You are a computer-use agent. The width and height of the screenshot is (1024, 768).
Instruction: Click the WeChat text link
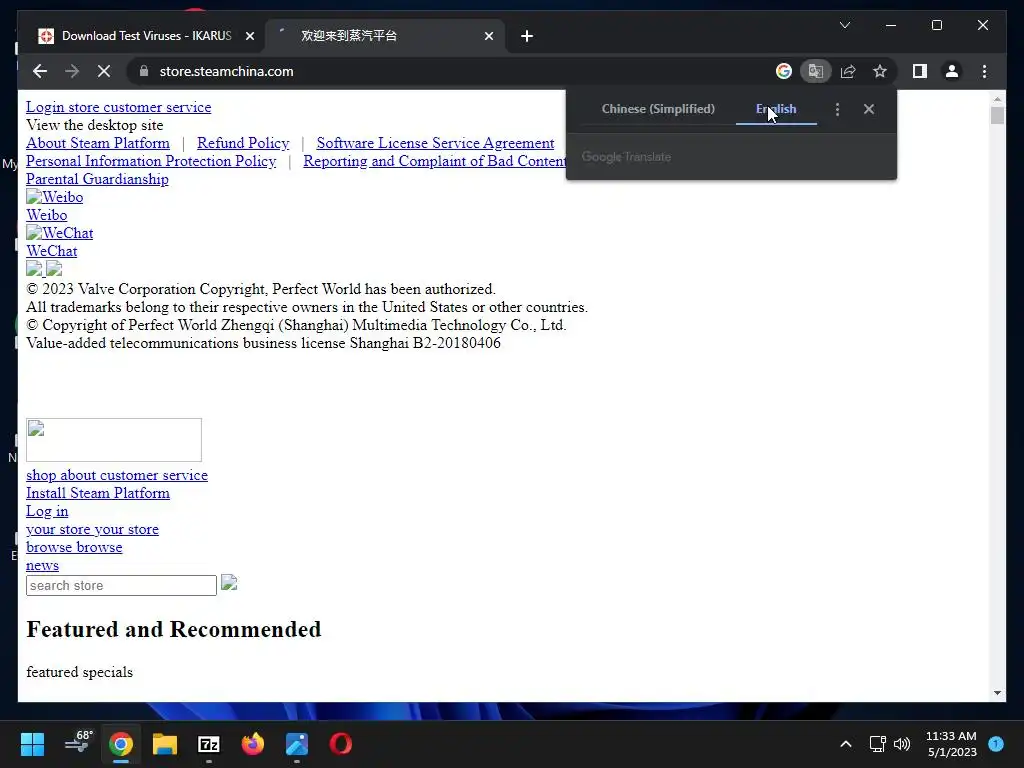[x=52, y=251]
